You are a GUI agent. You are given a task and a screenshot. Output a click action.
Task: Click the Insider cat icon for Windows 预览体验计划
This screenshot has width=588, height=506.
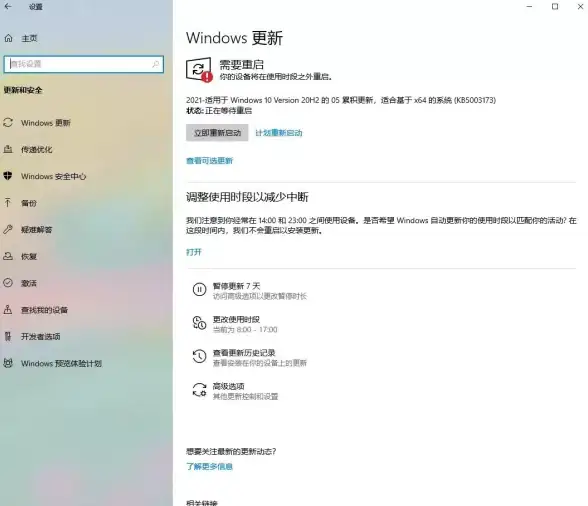8,363
